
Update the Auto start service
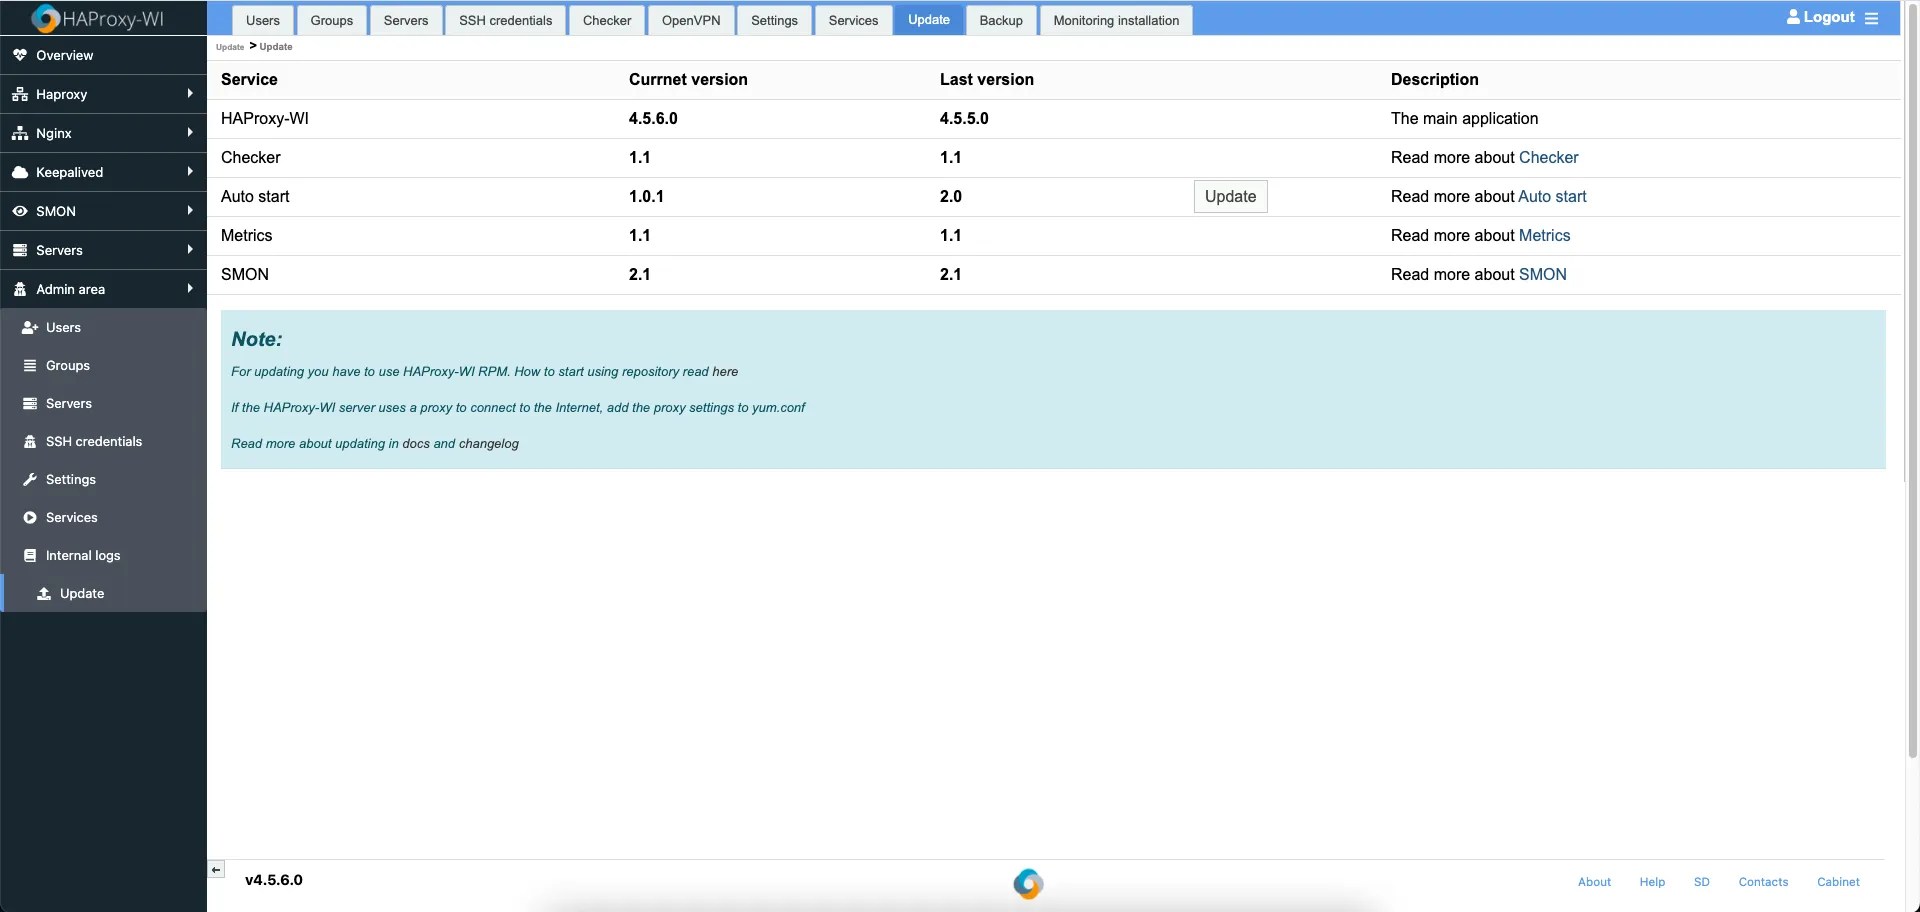pyautogui.click(x=1230, y=197)
